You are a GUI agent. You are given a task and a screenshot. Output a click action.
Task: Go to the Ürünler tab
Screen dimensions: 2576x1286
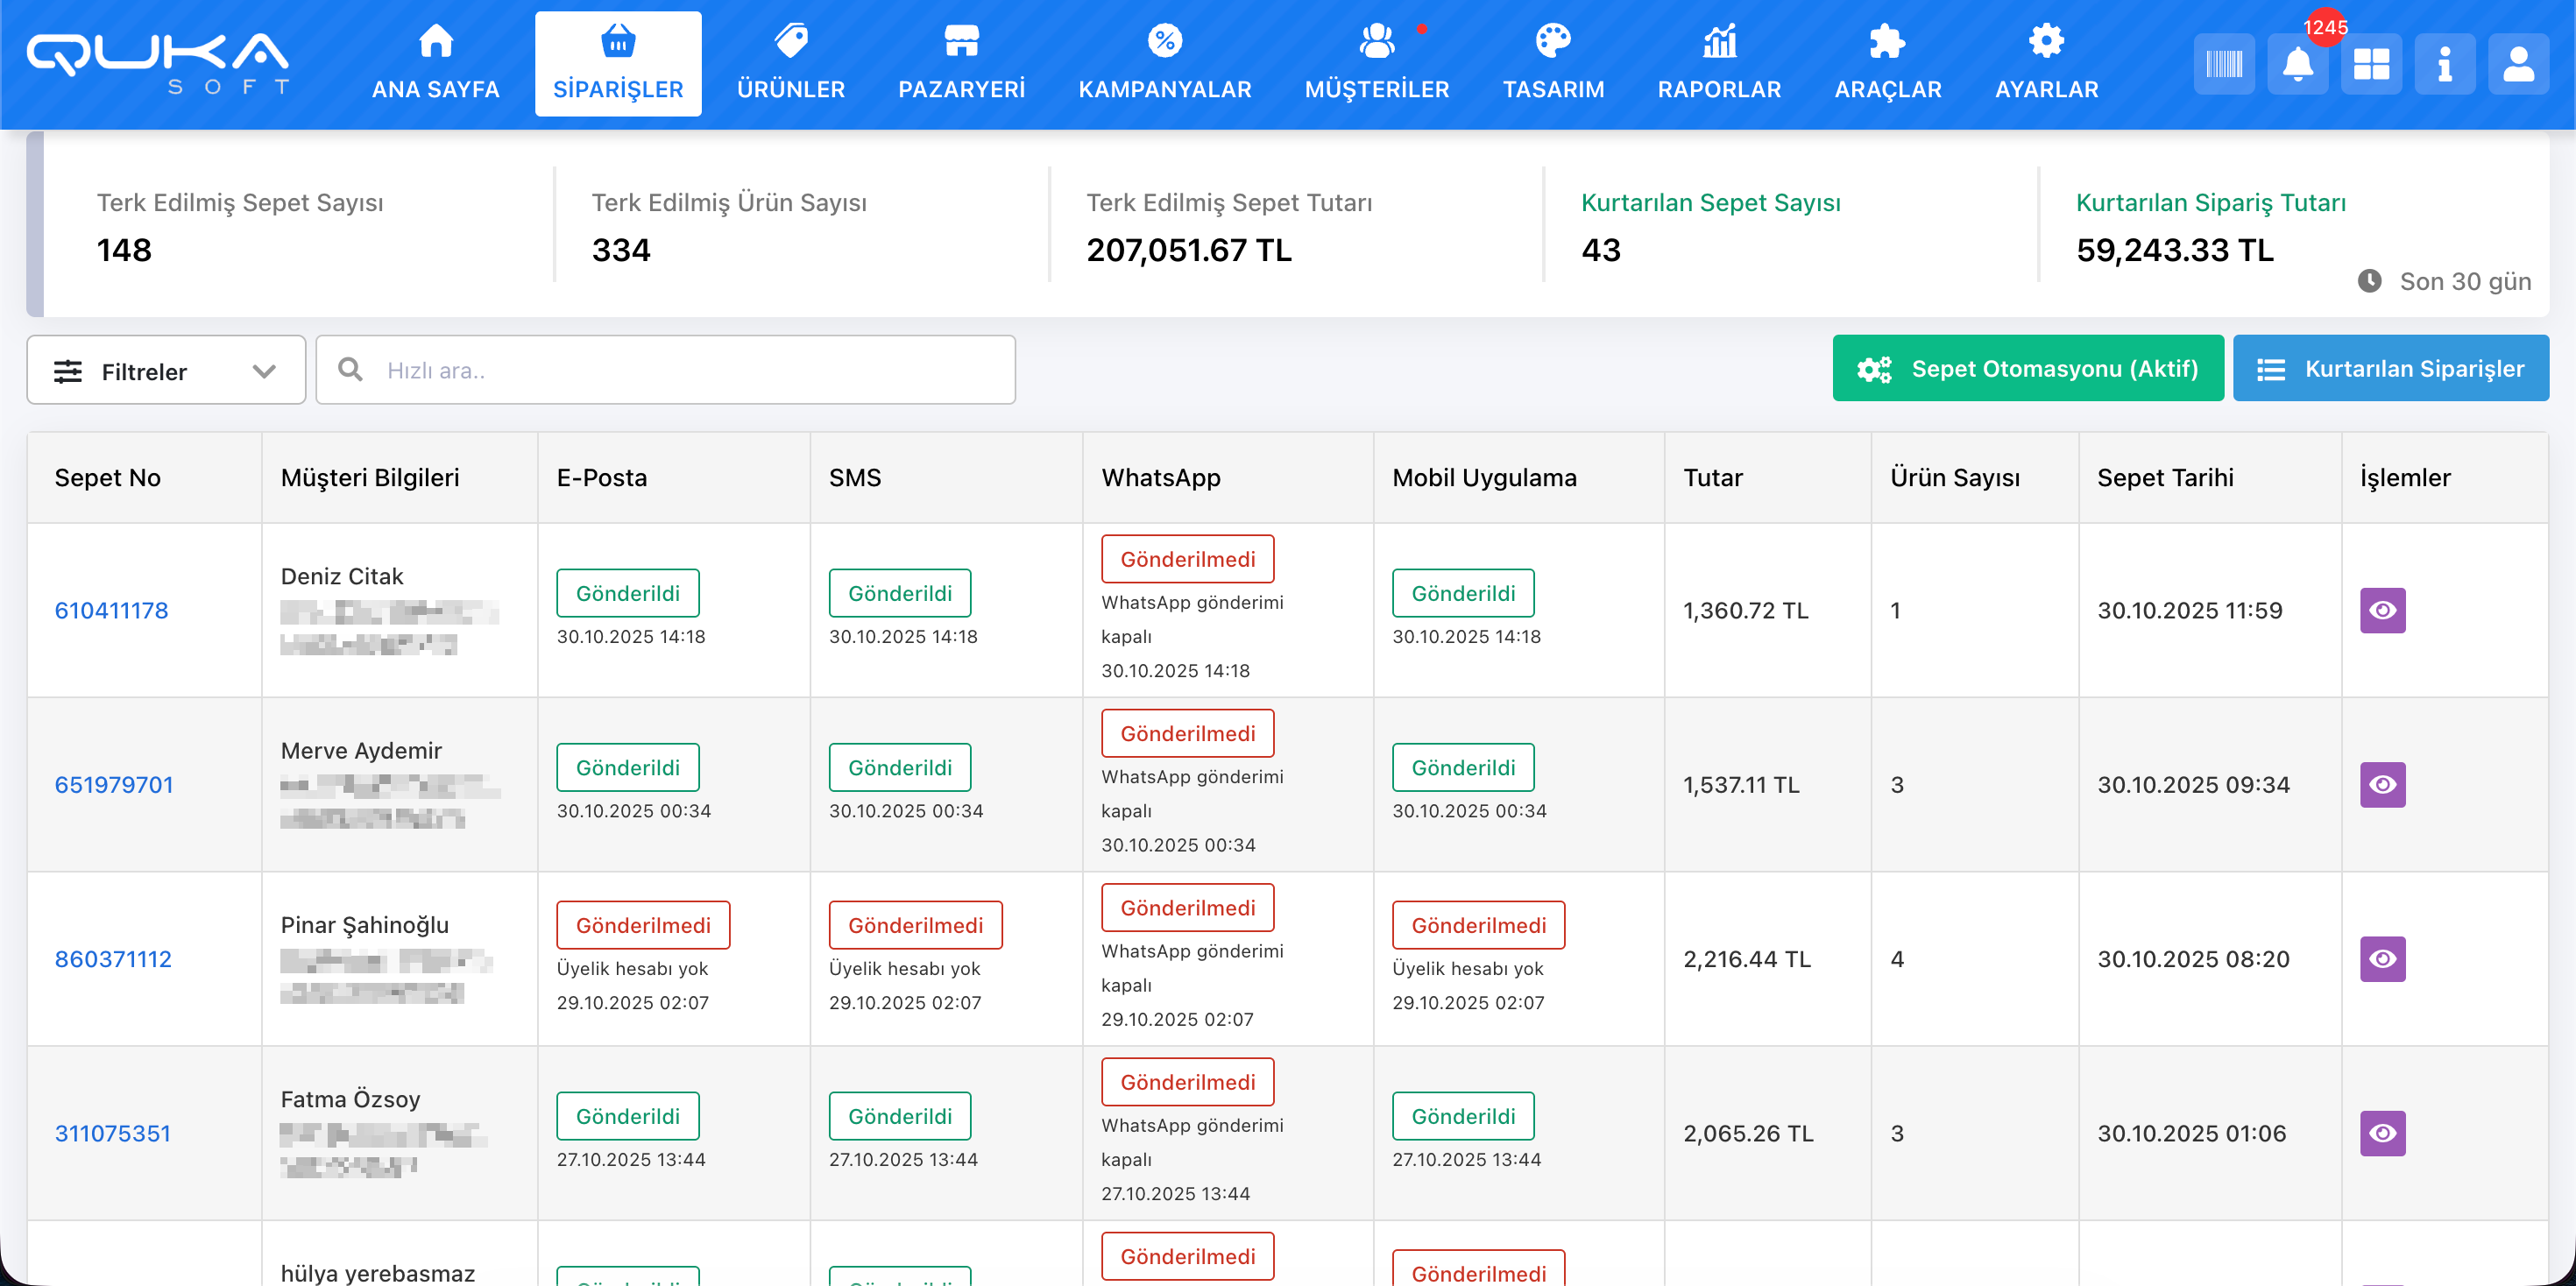(790, 64)
